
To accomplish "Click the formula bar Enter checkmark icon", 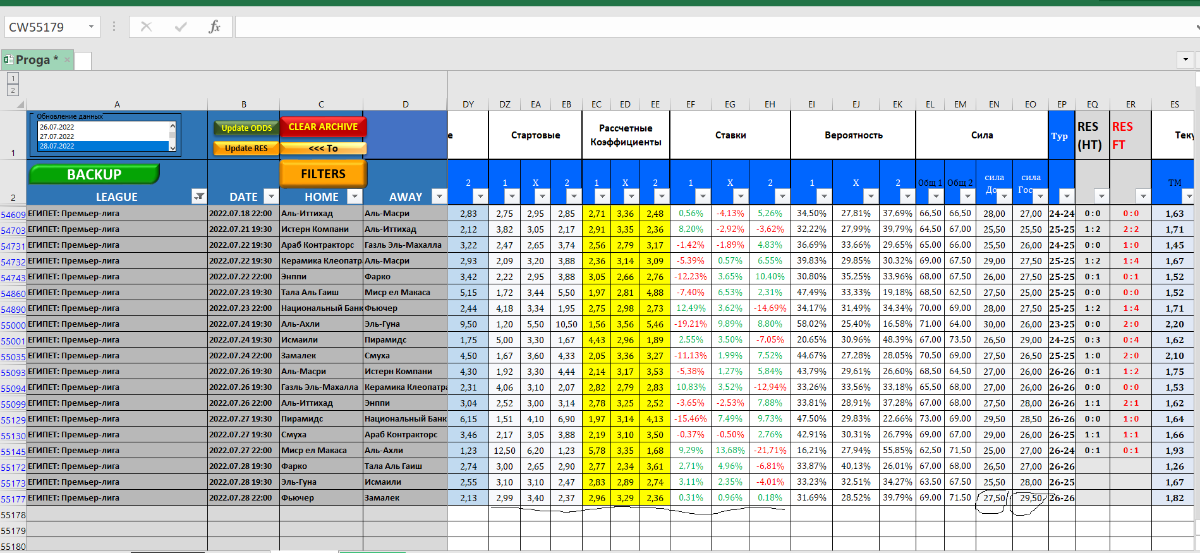I will coord(181,27).
